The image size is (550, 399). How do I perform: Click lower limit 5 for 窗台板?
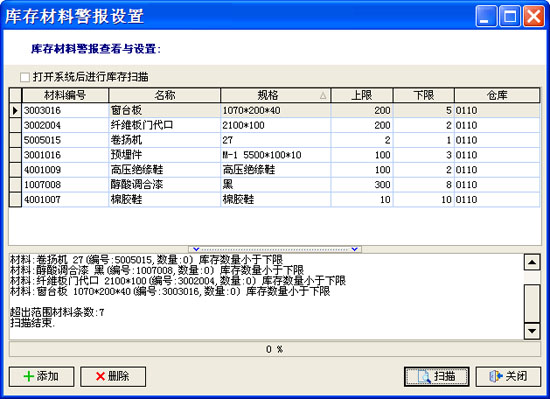(424, 110)
